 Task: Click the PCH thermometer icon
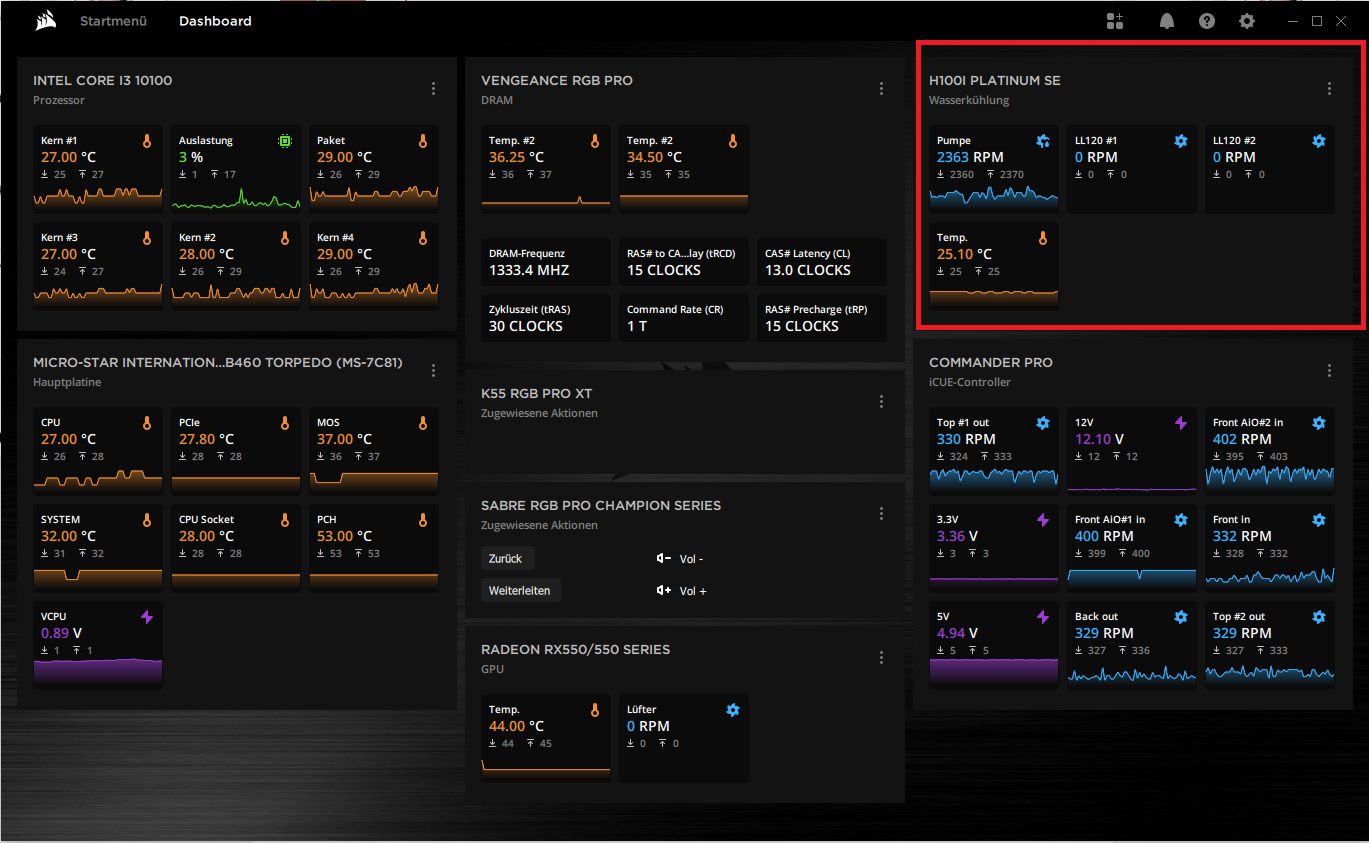pyautogui.click(x=423, y=520)
